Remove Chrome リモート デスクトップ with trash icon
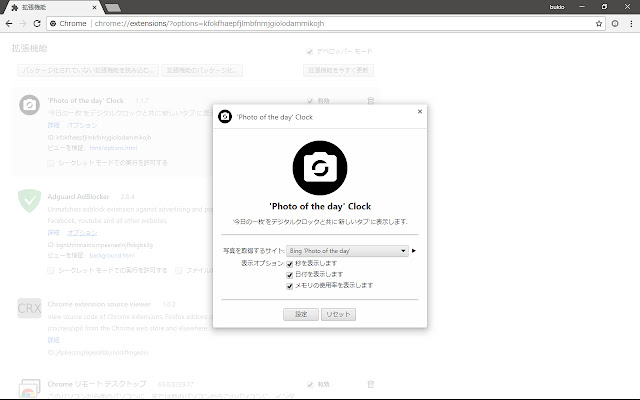640x400 pixels. [371, 384]
